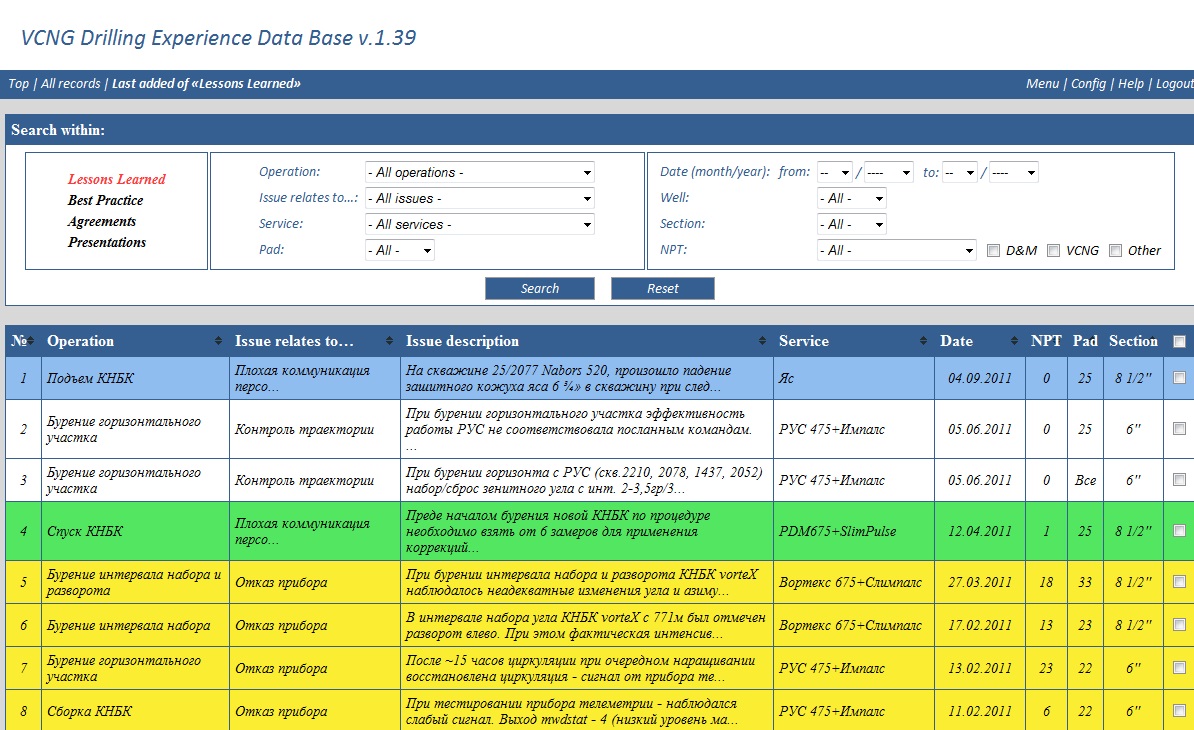Screen dimensions: 1194x730
Task: Click Logout in the top bar
Action: pos(1174,84)
